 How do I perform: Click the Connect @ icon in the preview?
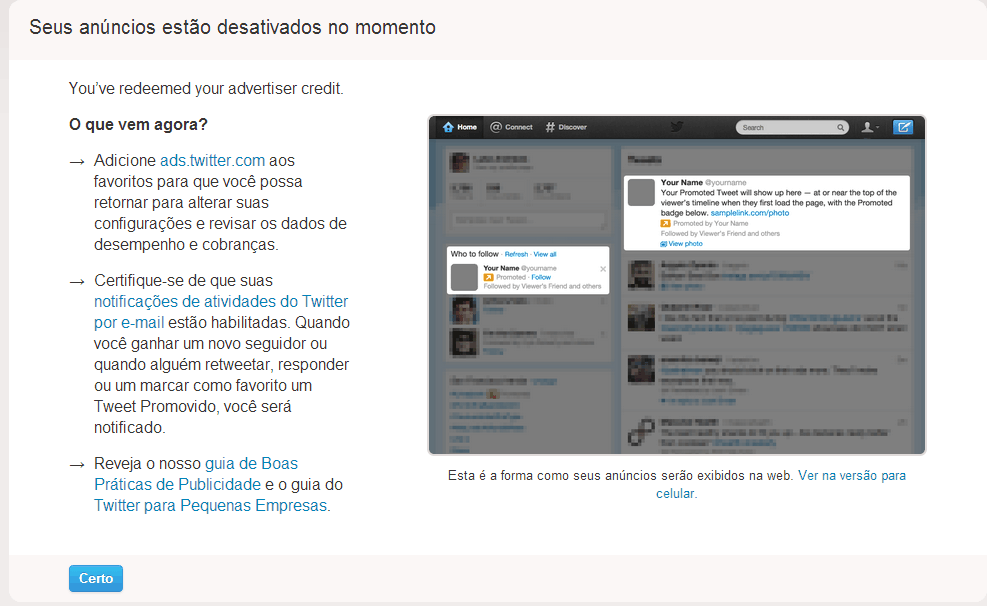496,127
